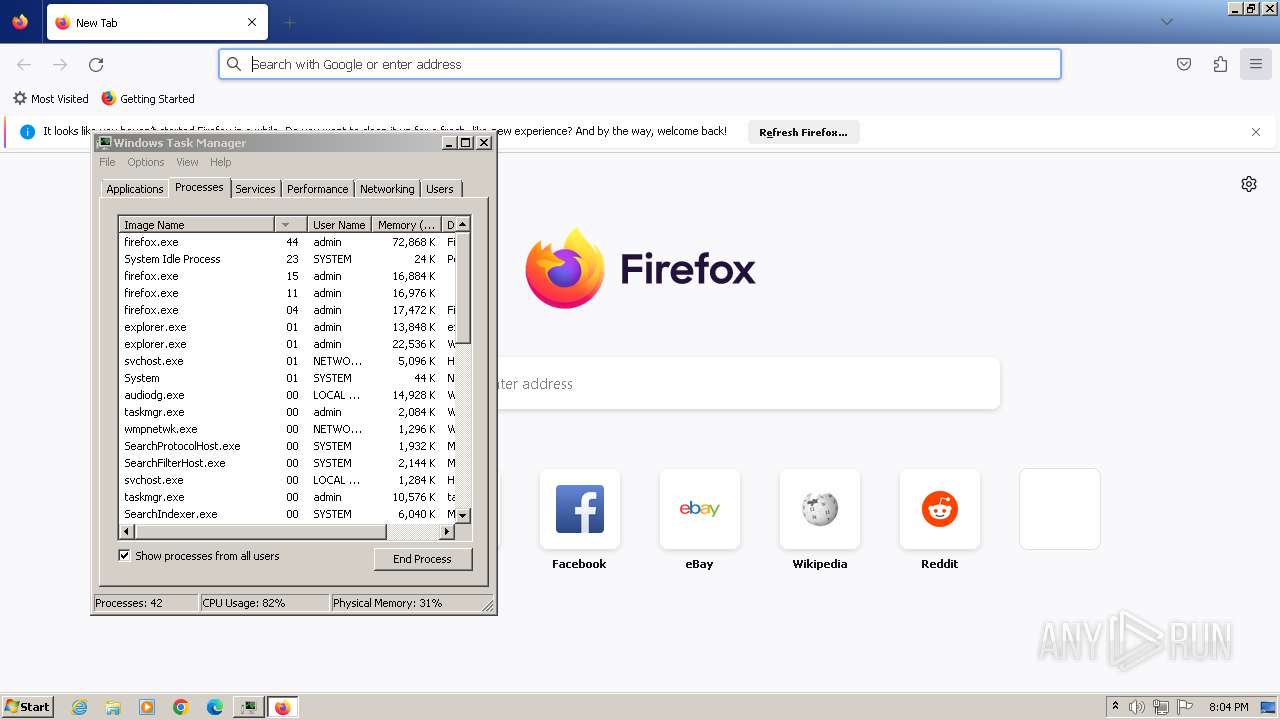This screenshot has width=1280, height=720.
Task: Switch to the Performance tab
Action: (x=317, y=189)
